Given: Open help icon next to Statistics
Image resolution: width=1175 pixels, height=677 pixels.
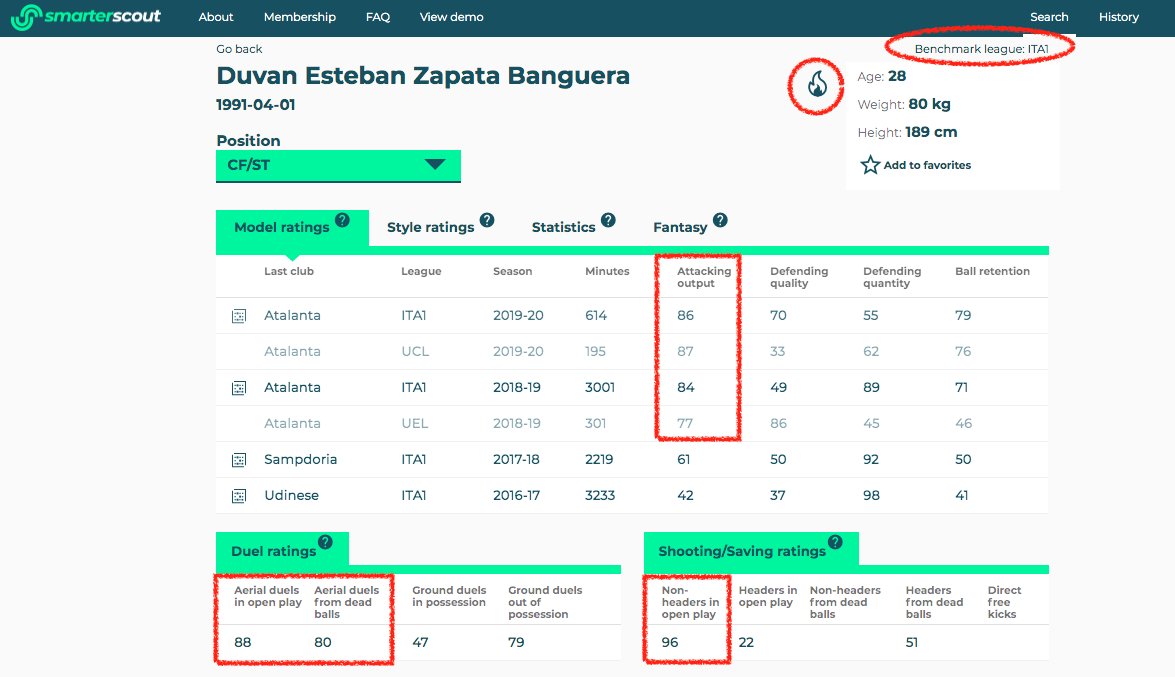Looking at the screenshot, I should tap(608, 220).
